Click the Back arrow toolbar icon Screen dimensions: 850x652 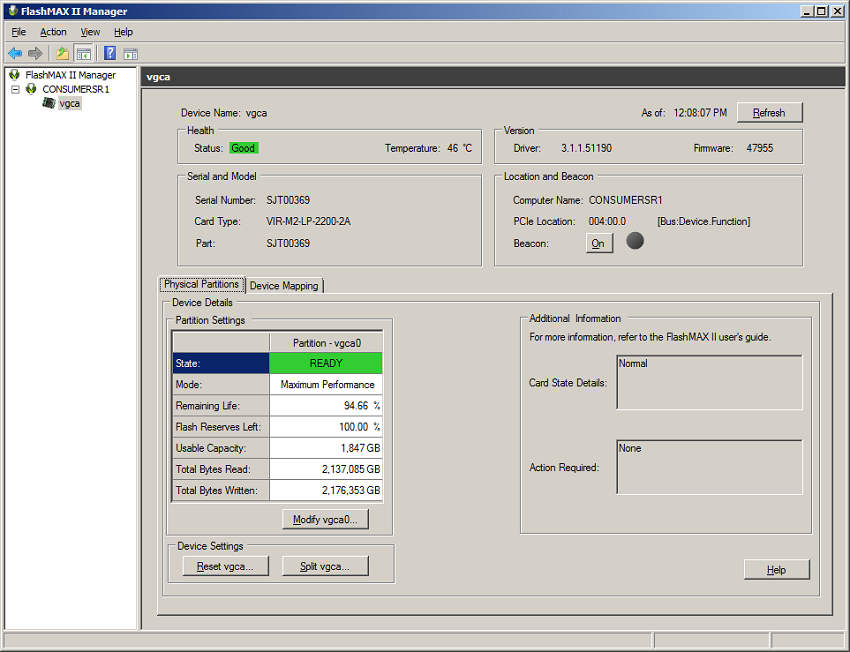(x=15, y=53)
